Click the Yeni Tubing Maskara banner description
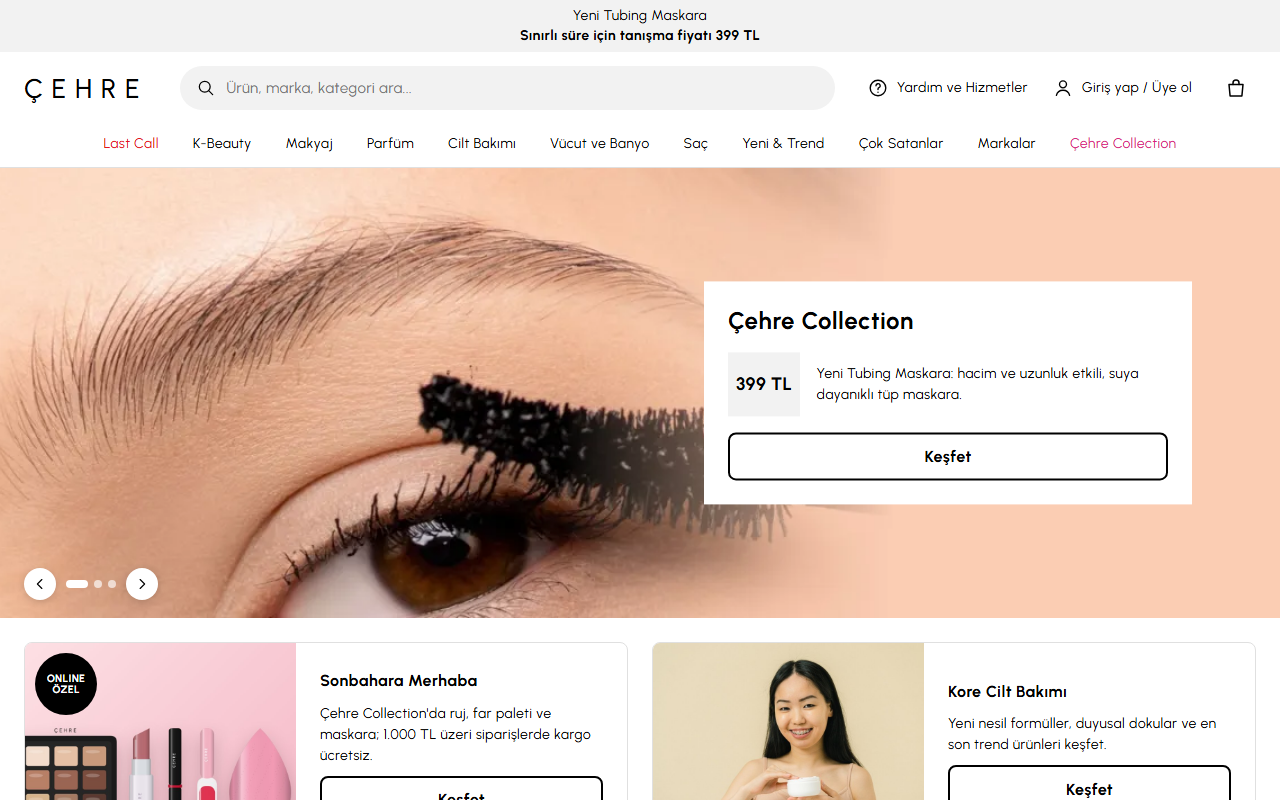1280x800 pixels. 978,384
